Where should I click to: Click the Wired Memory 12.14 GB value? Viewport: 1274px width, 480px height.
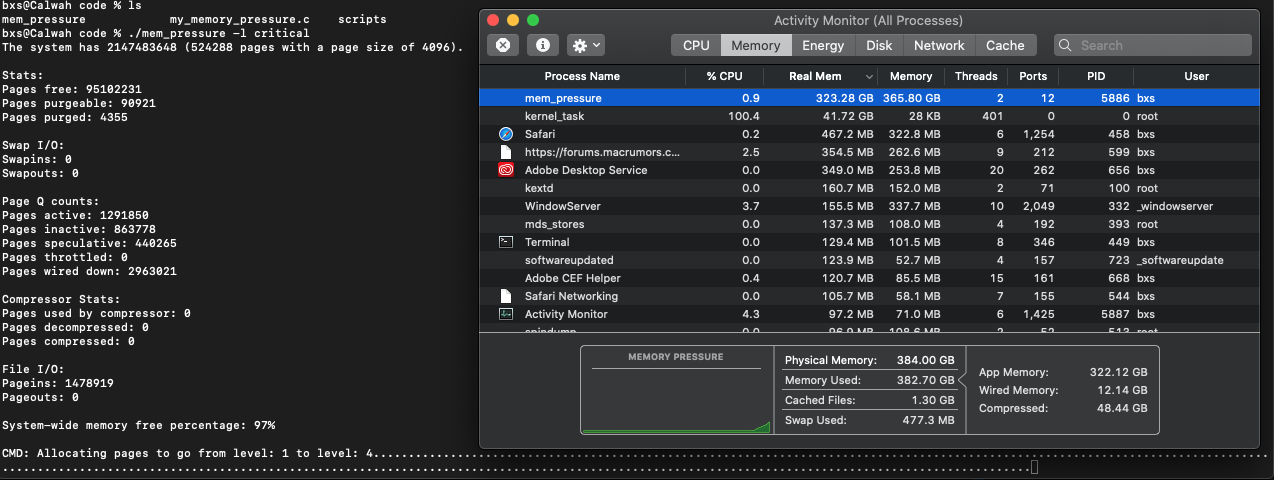[x=1122, y=390]
